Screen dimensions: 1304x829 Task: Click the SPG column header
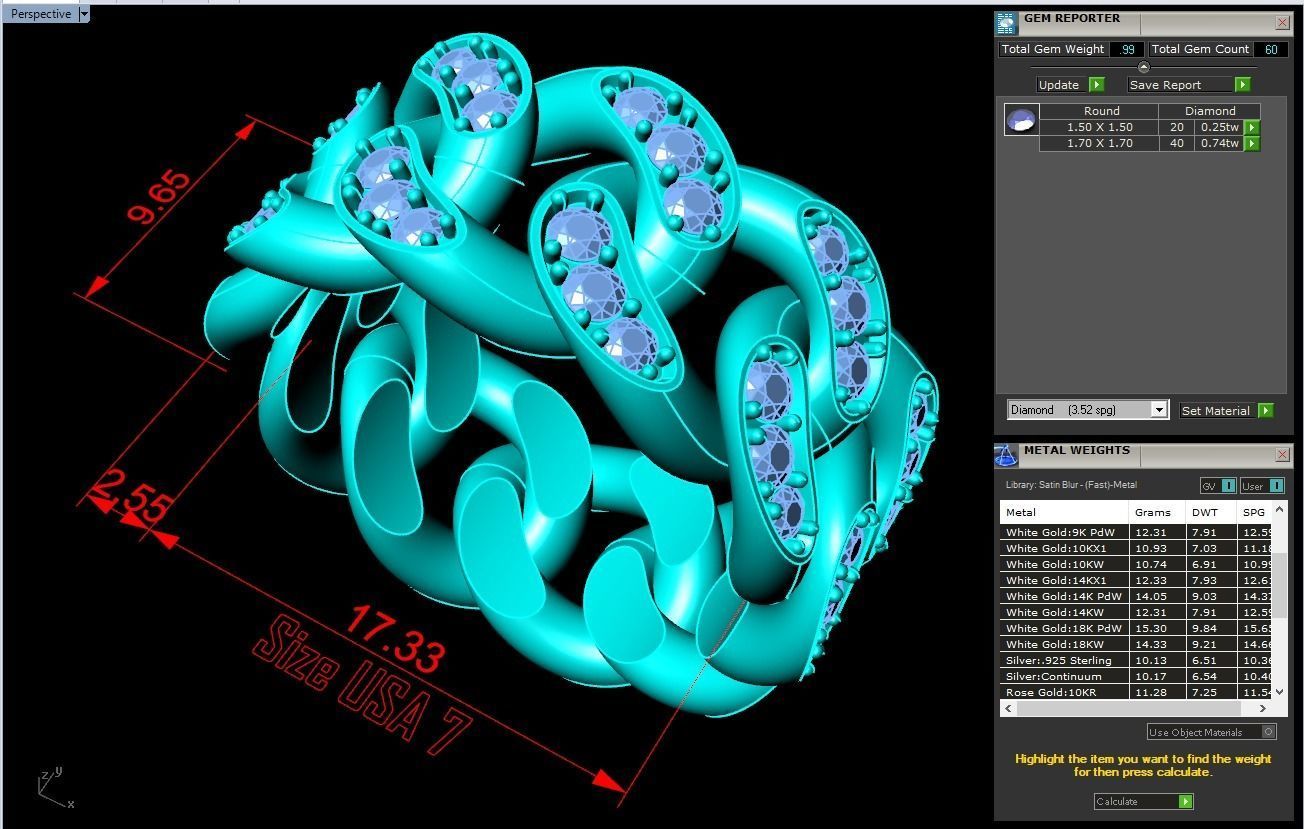click(x=1254, y=512)
